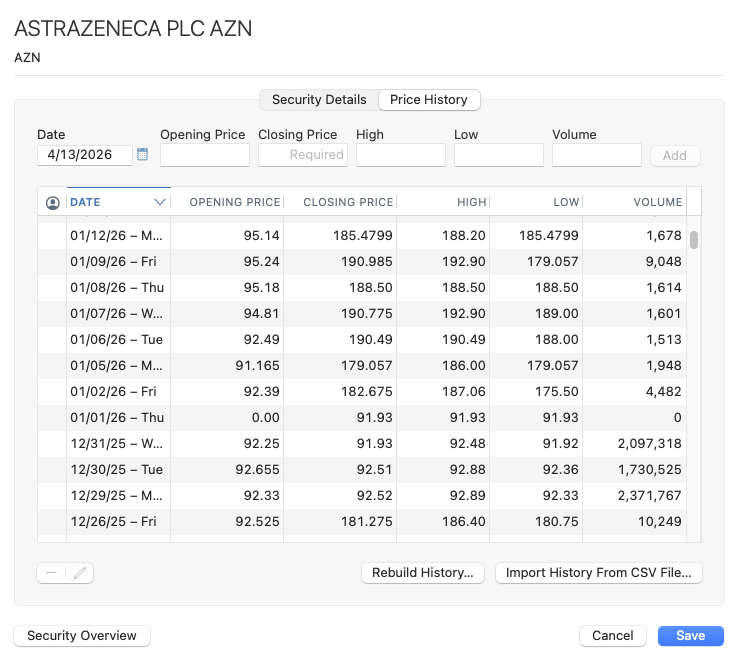Save the security changes

point(691,636)
